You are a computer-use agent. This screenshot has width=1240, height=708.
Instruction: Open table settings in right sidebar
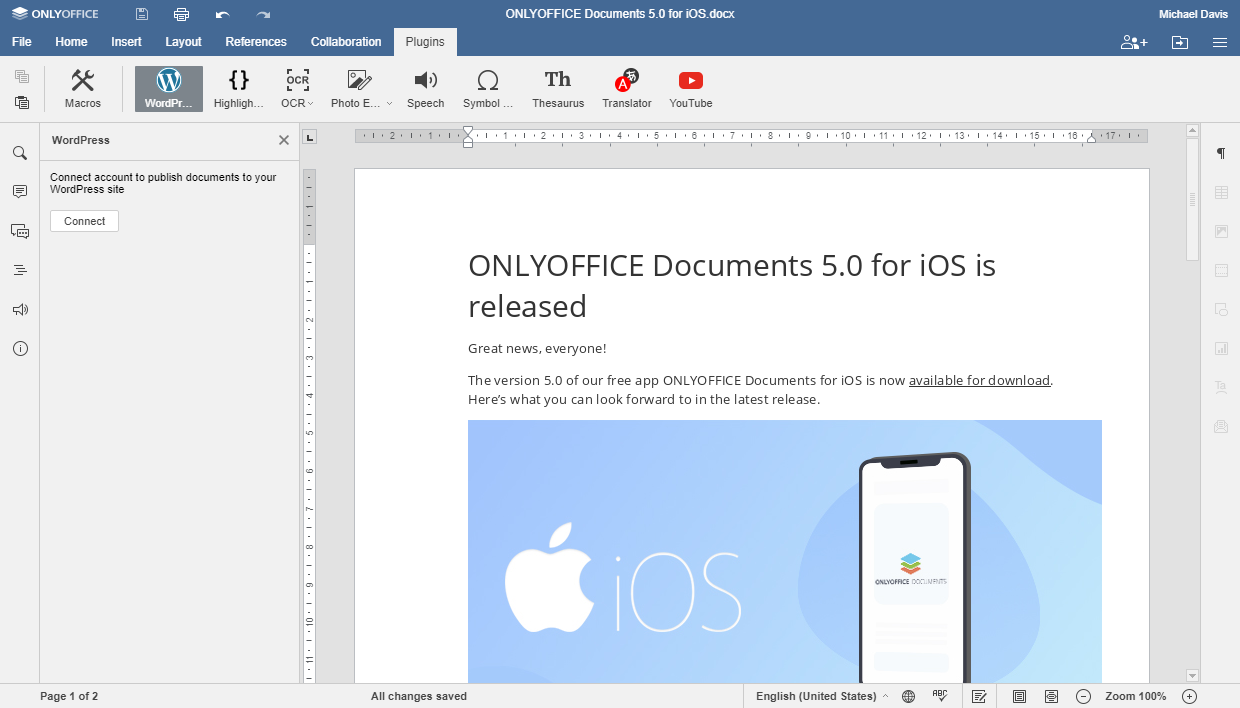1221,192
